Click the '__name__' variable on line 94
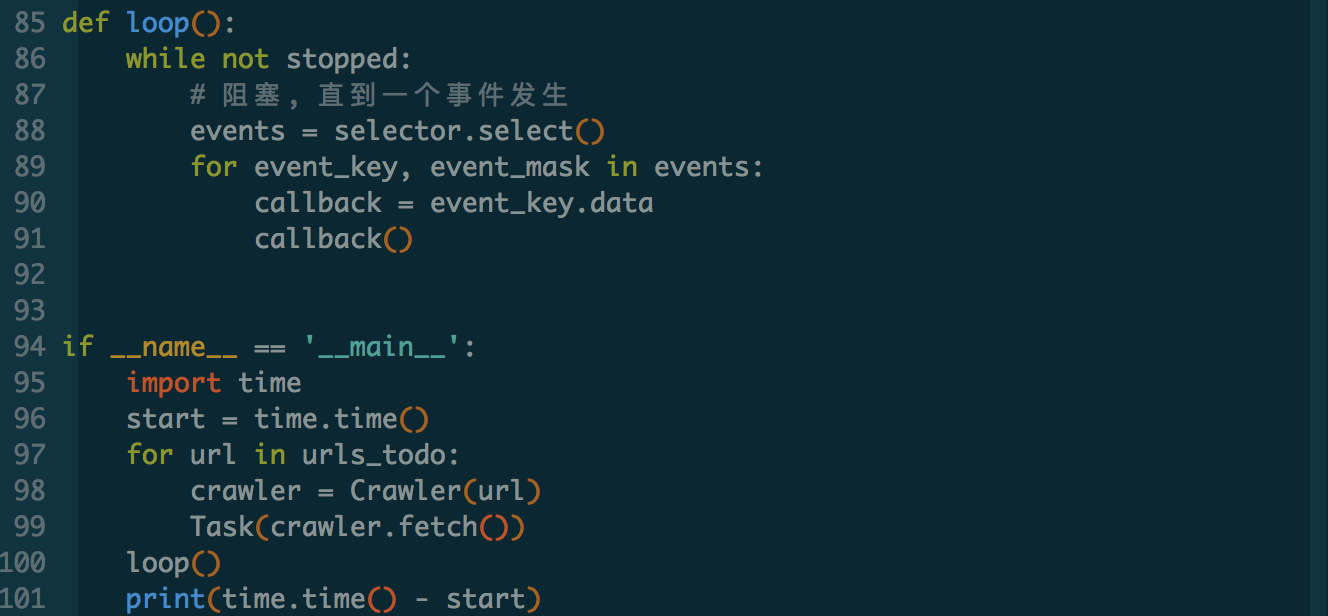Image resolution: width=1328 pixels, height=616 pixels. click(x=174, y=347)
